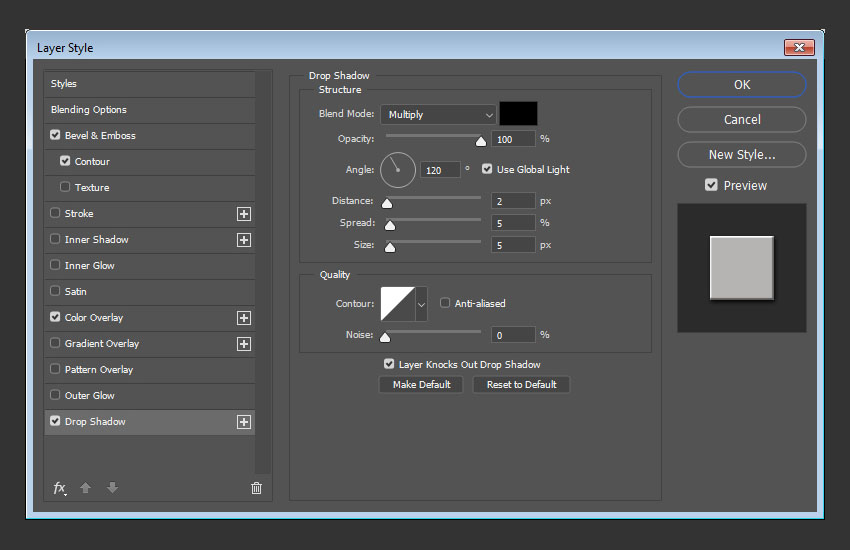Uncheck the Drop Shadow checkbox
The image size is (850, 550).
point(55,421)
